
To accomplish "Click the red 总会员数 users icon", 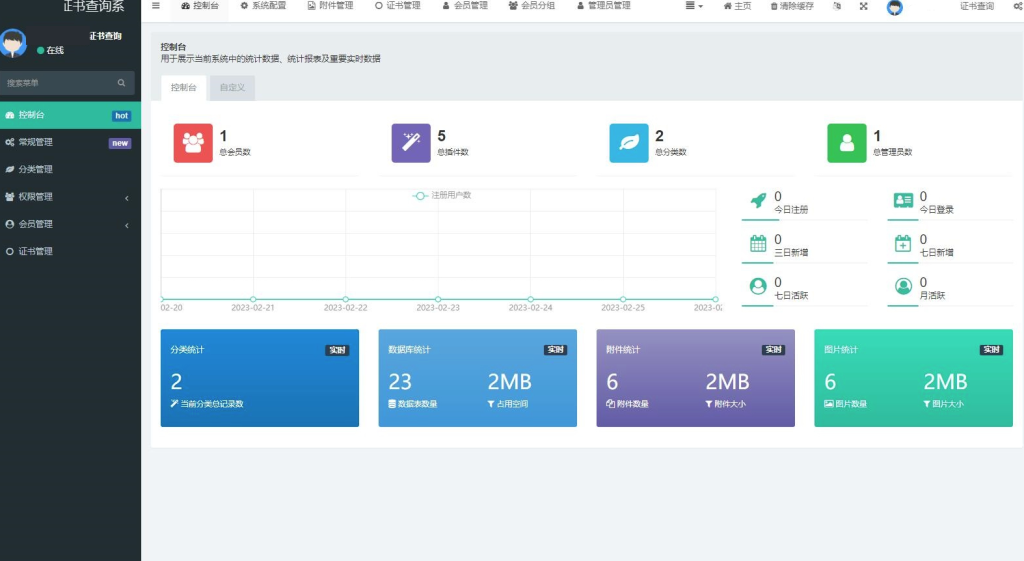I will (x=193, y=143).
